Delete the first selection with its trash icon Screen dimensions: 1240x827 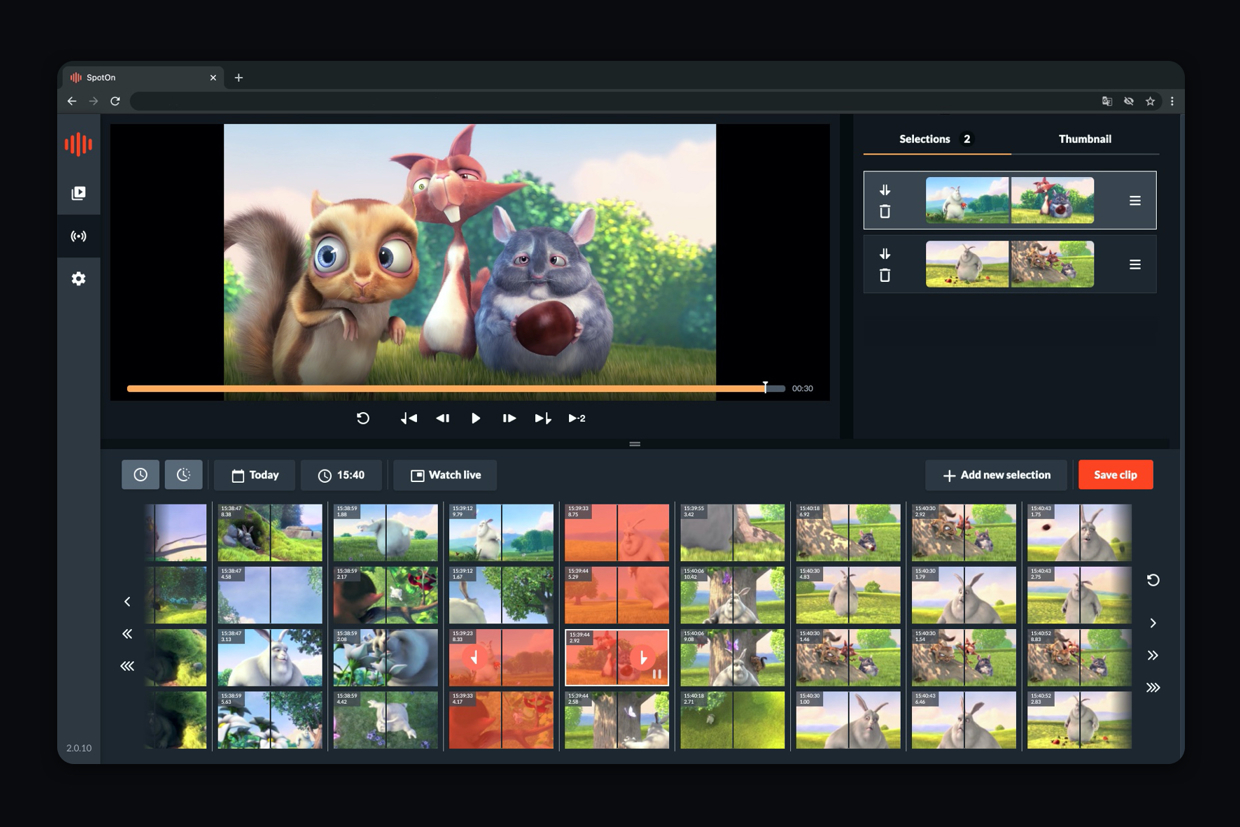[885, 212]
